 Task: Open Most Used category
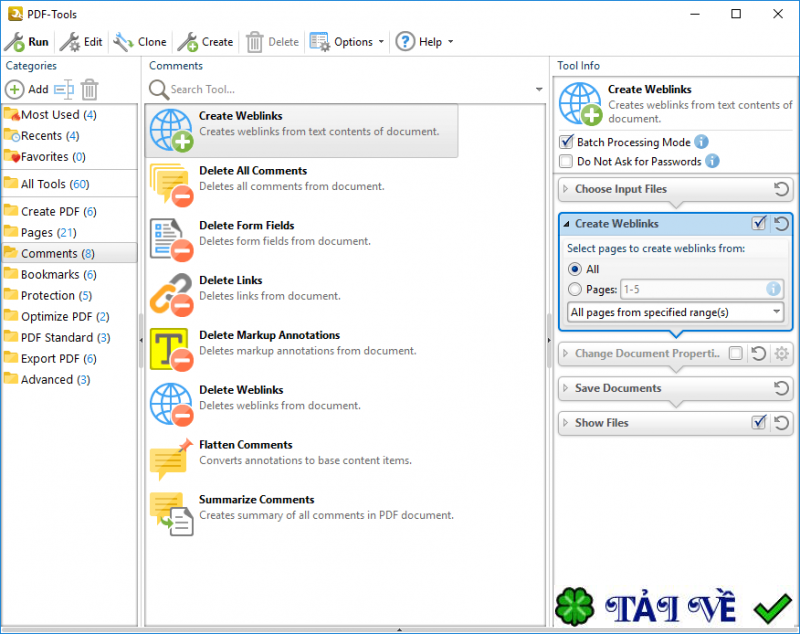point(69,115)
